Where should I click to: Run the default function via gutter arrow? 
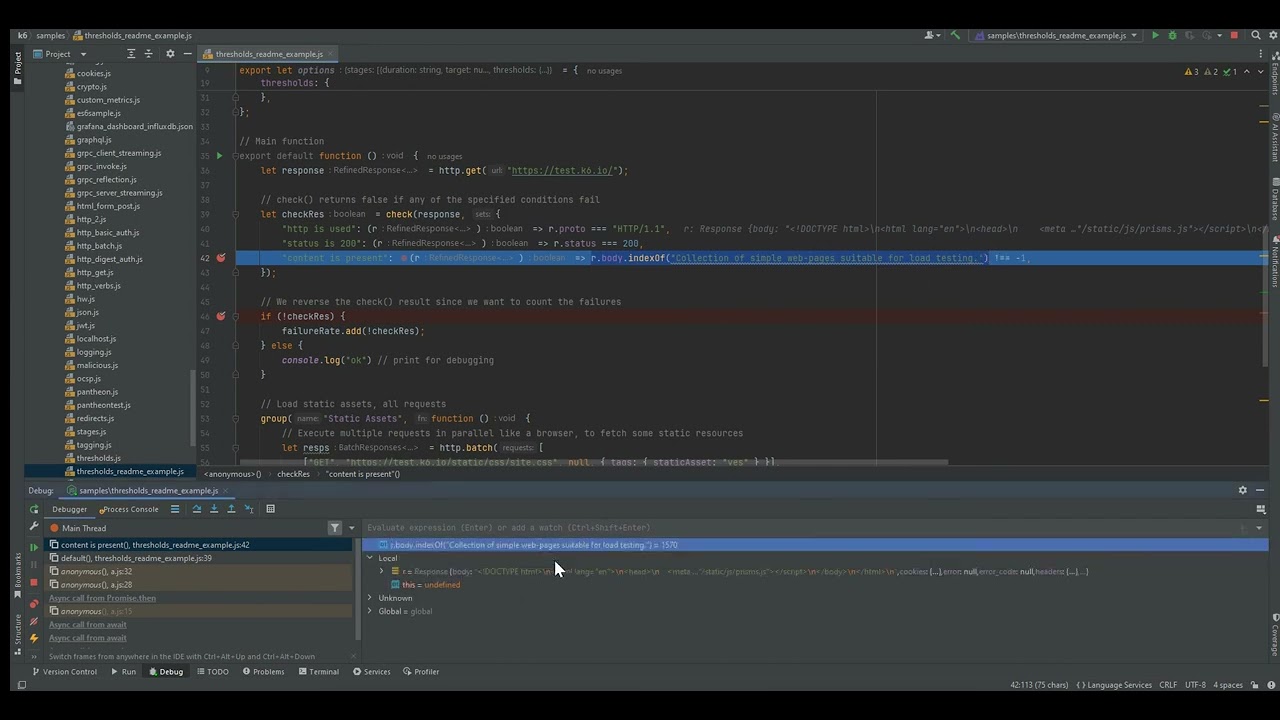pos(220,156)
